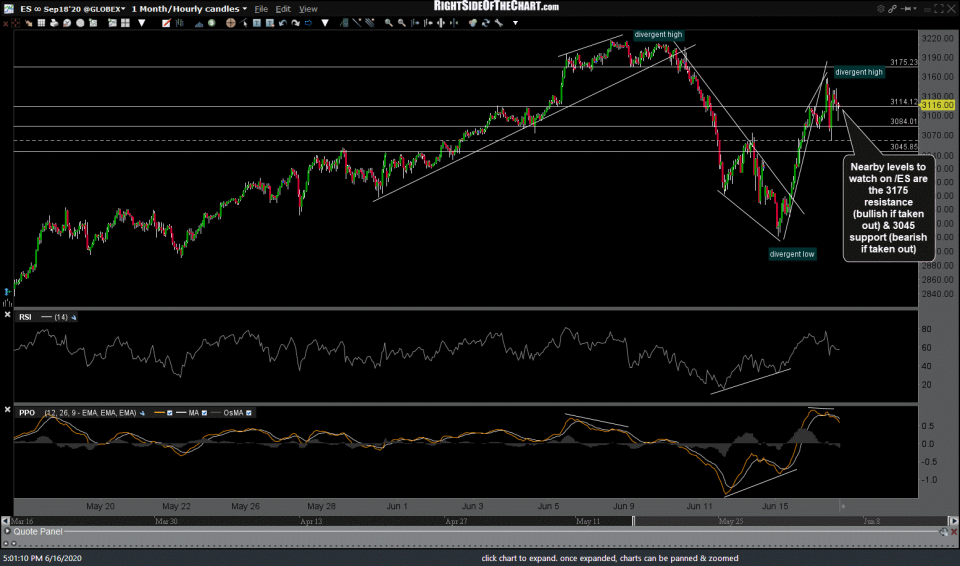Click the four-pane layout icon
The width and height of the screenshot is (960, 566).
(x=126, y=23)
